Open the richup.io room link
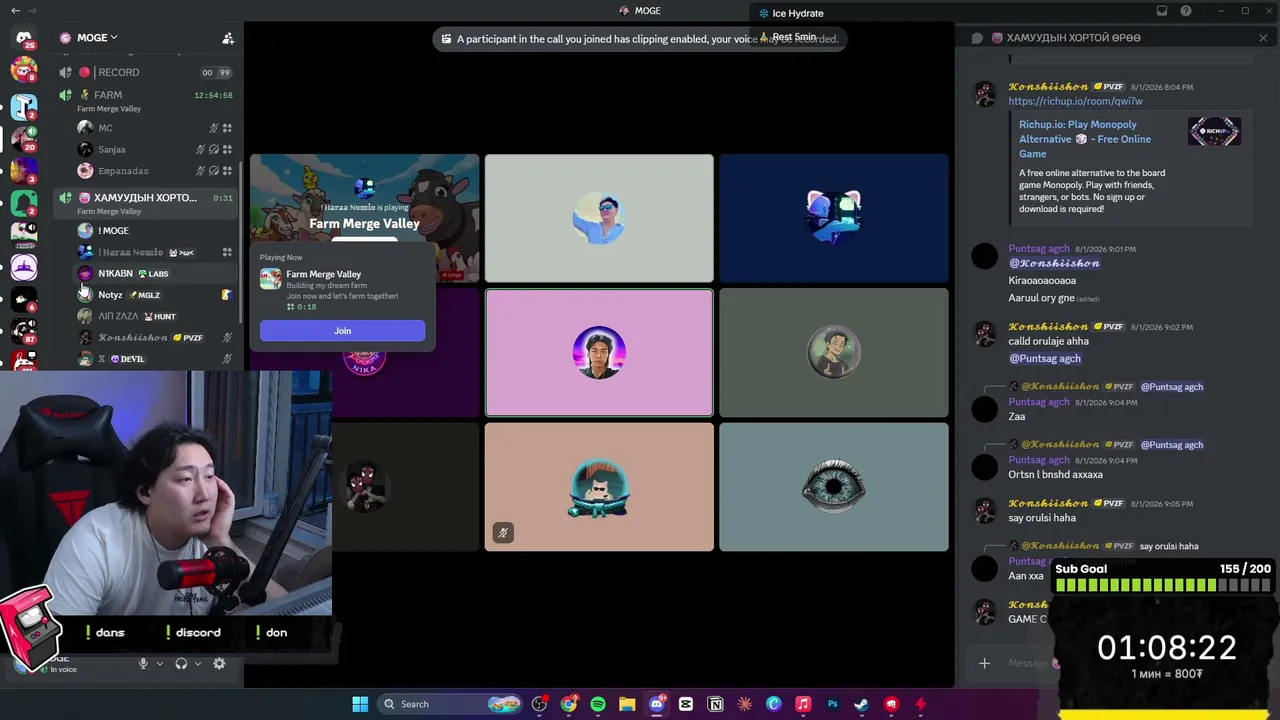 point(1075,101)
